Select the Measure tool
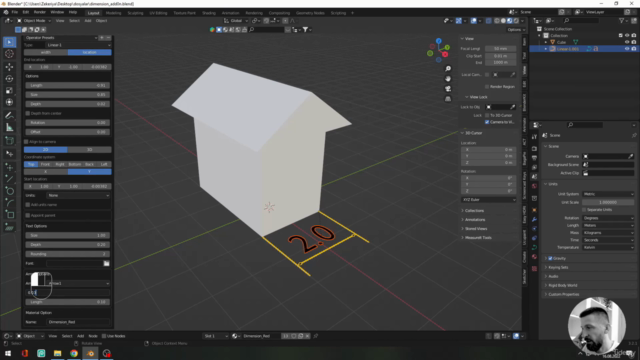The width and height of the screenshot is (640, 360). pyautogui.click(x=9, y=128)
